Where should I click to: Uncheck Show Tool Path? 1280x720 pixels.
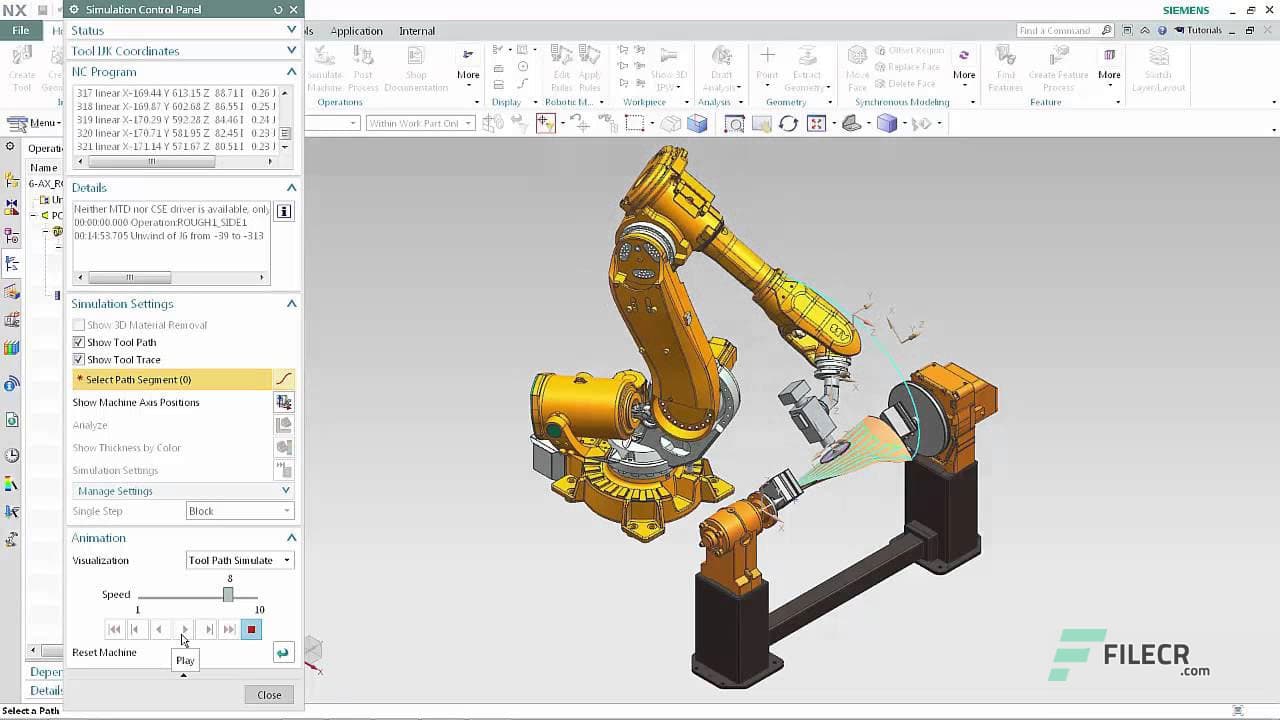coord(78,341)
